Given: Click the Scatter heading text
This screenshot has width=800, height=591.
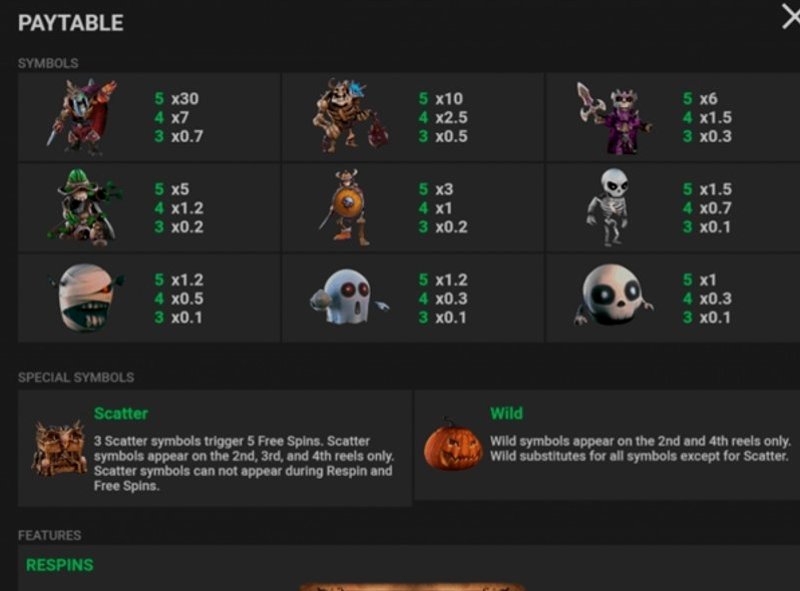Looking at the screenshot, I should tap(121, 413).
